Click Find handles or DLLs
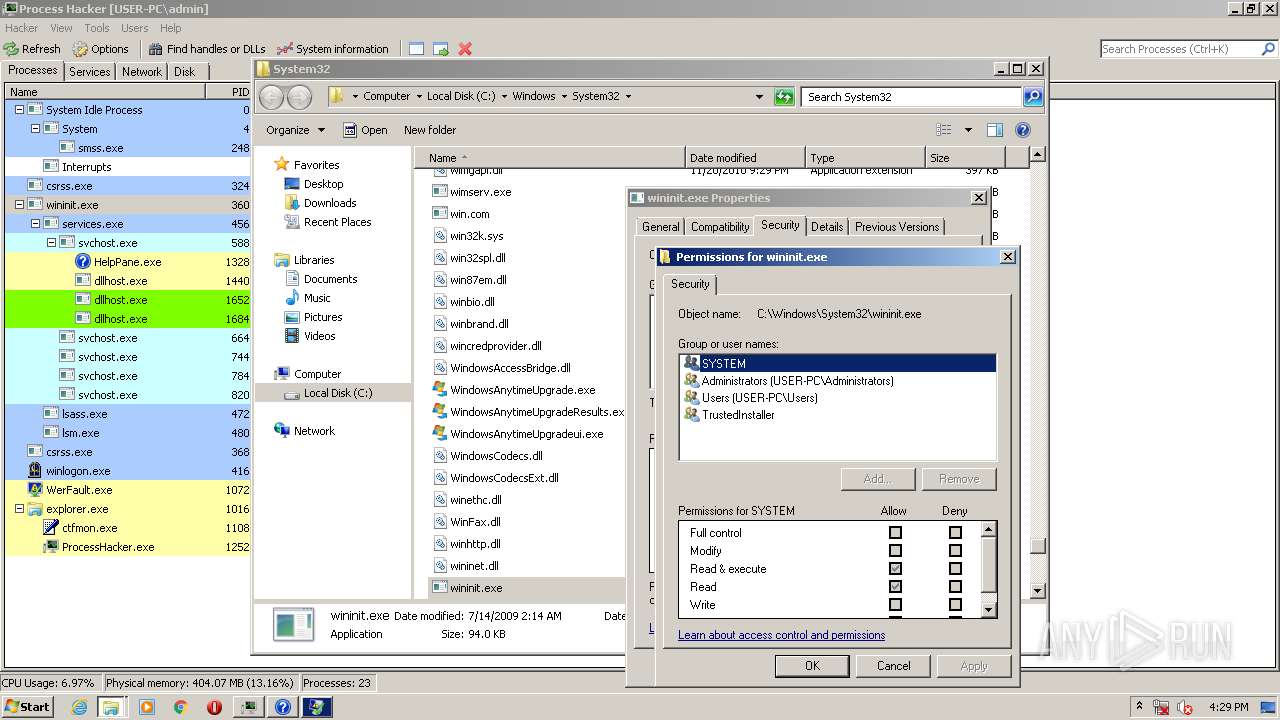This screenshot has height=720, width=1280. pos(206,48)
